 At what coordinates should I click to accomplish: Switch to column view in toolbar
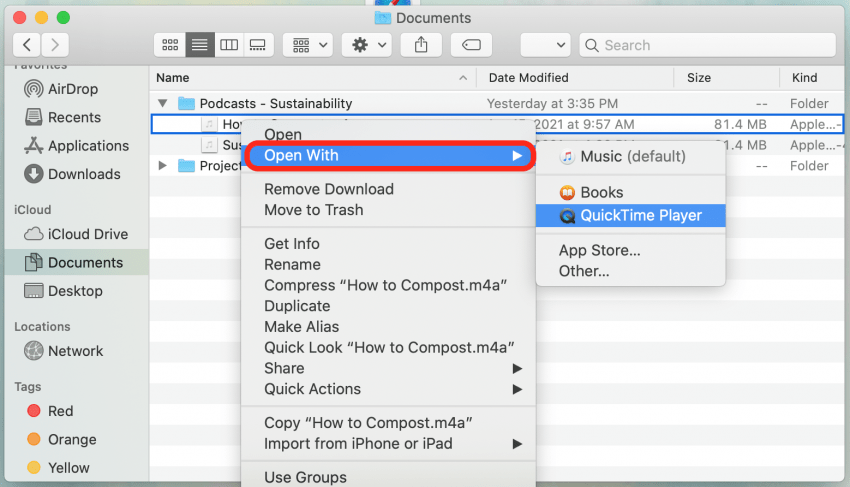click(229, 45)
